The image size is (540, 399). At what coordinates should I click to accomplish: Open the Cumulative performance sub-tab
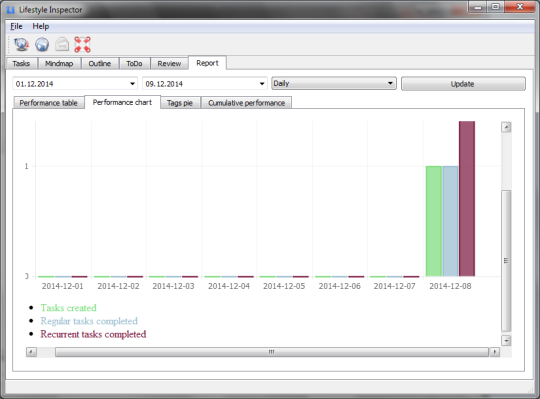pyautogui.click(x=247, y=103)
